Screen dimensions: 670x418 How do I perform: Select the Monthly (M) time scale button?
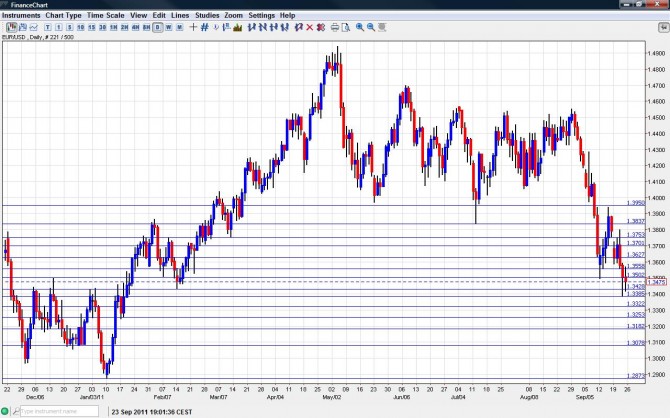click(179, 27)
